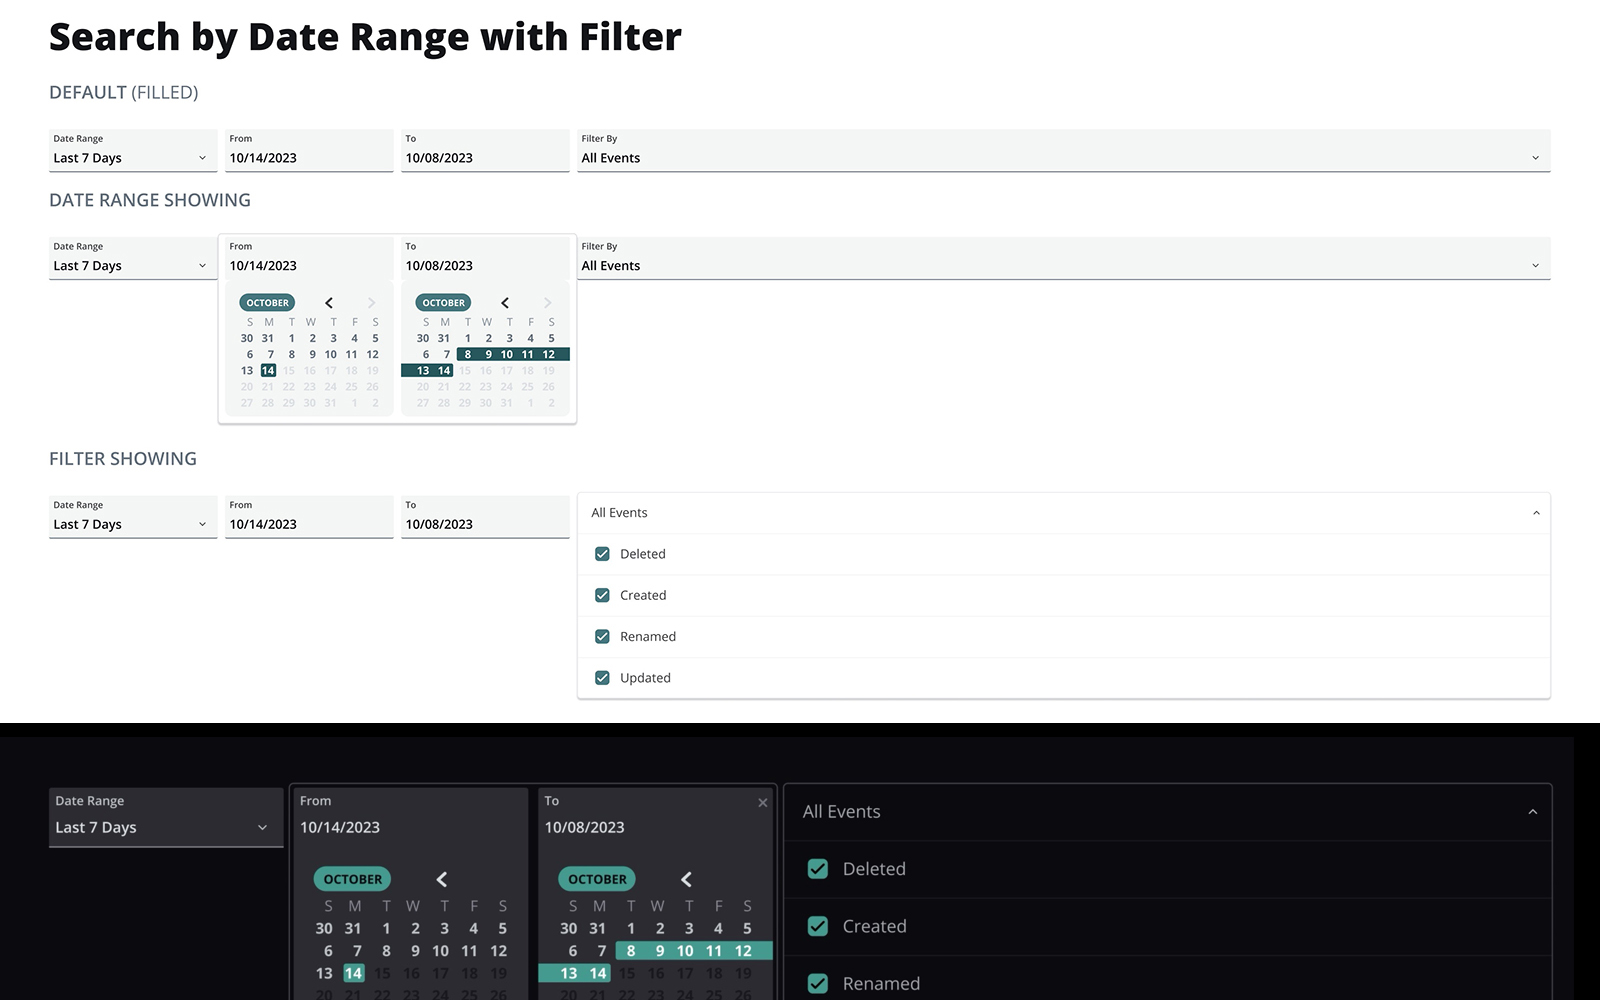
Task: Click the previous month arrow in dark From calendar
Action: (441, 879)
